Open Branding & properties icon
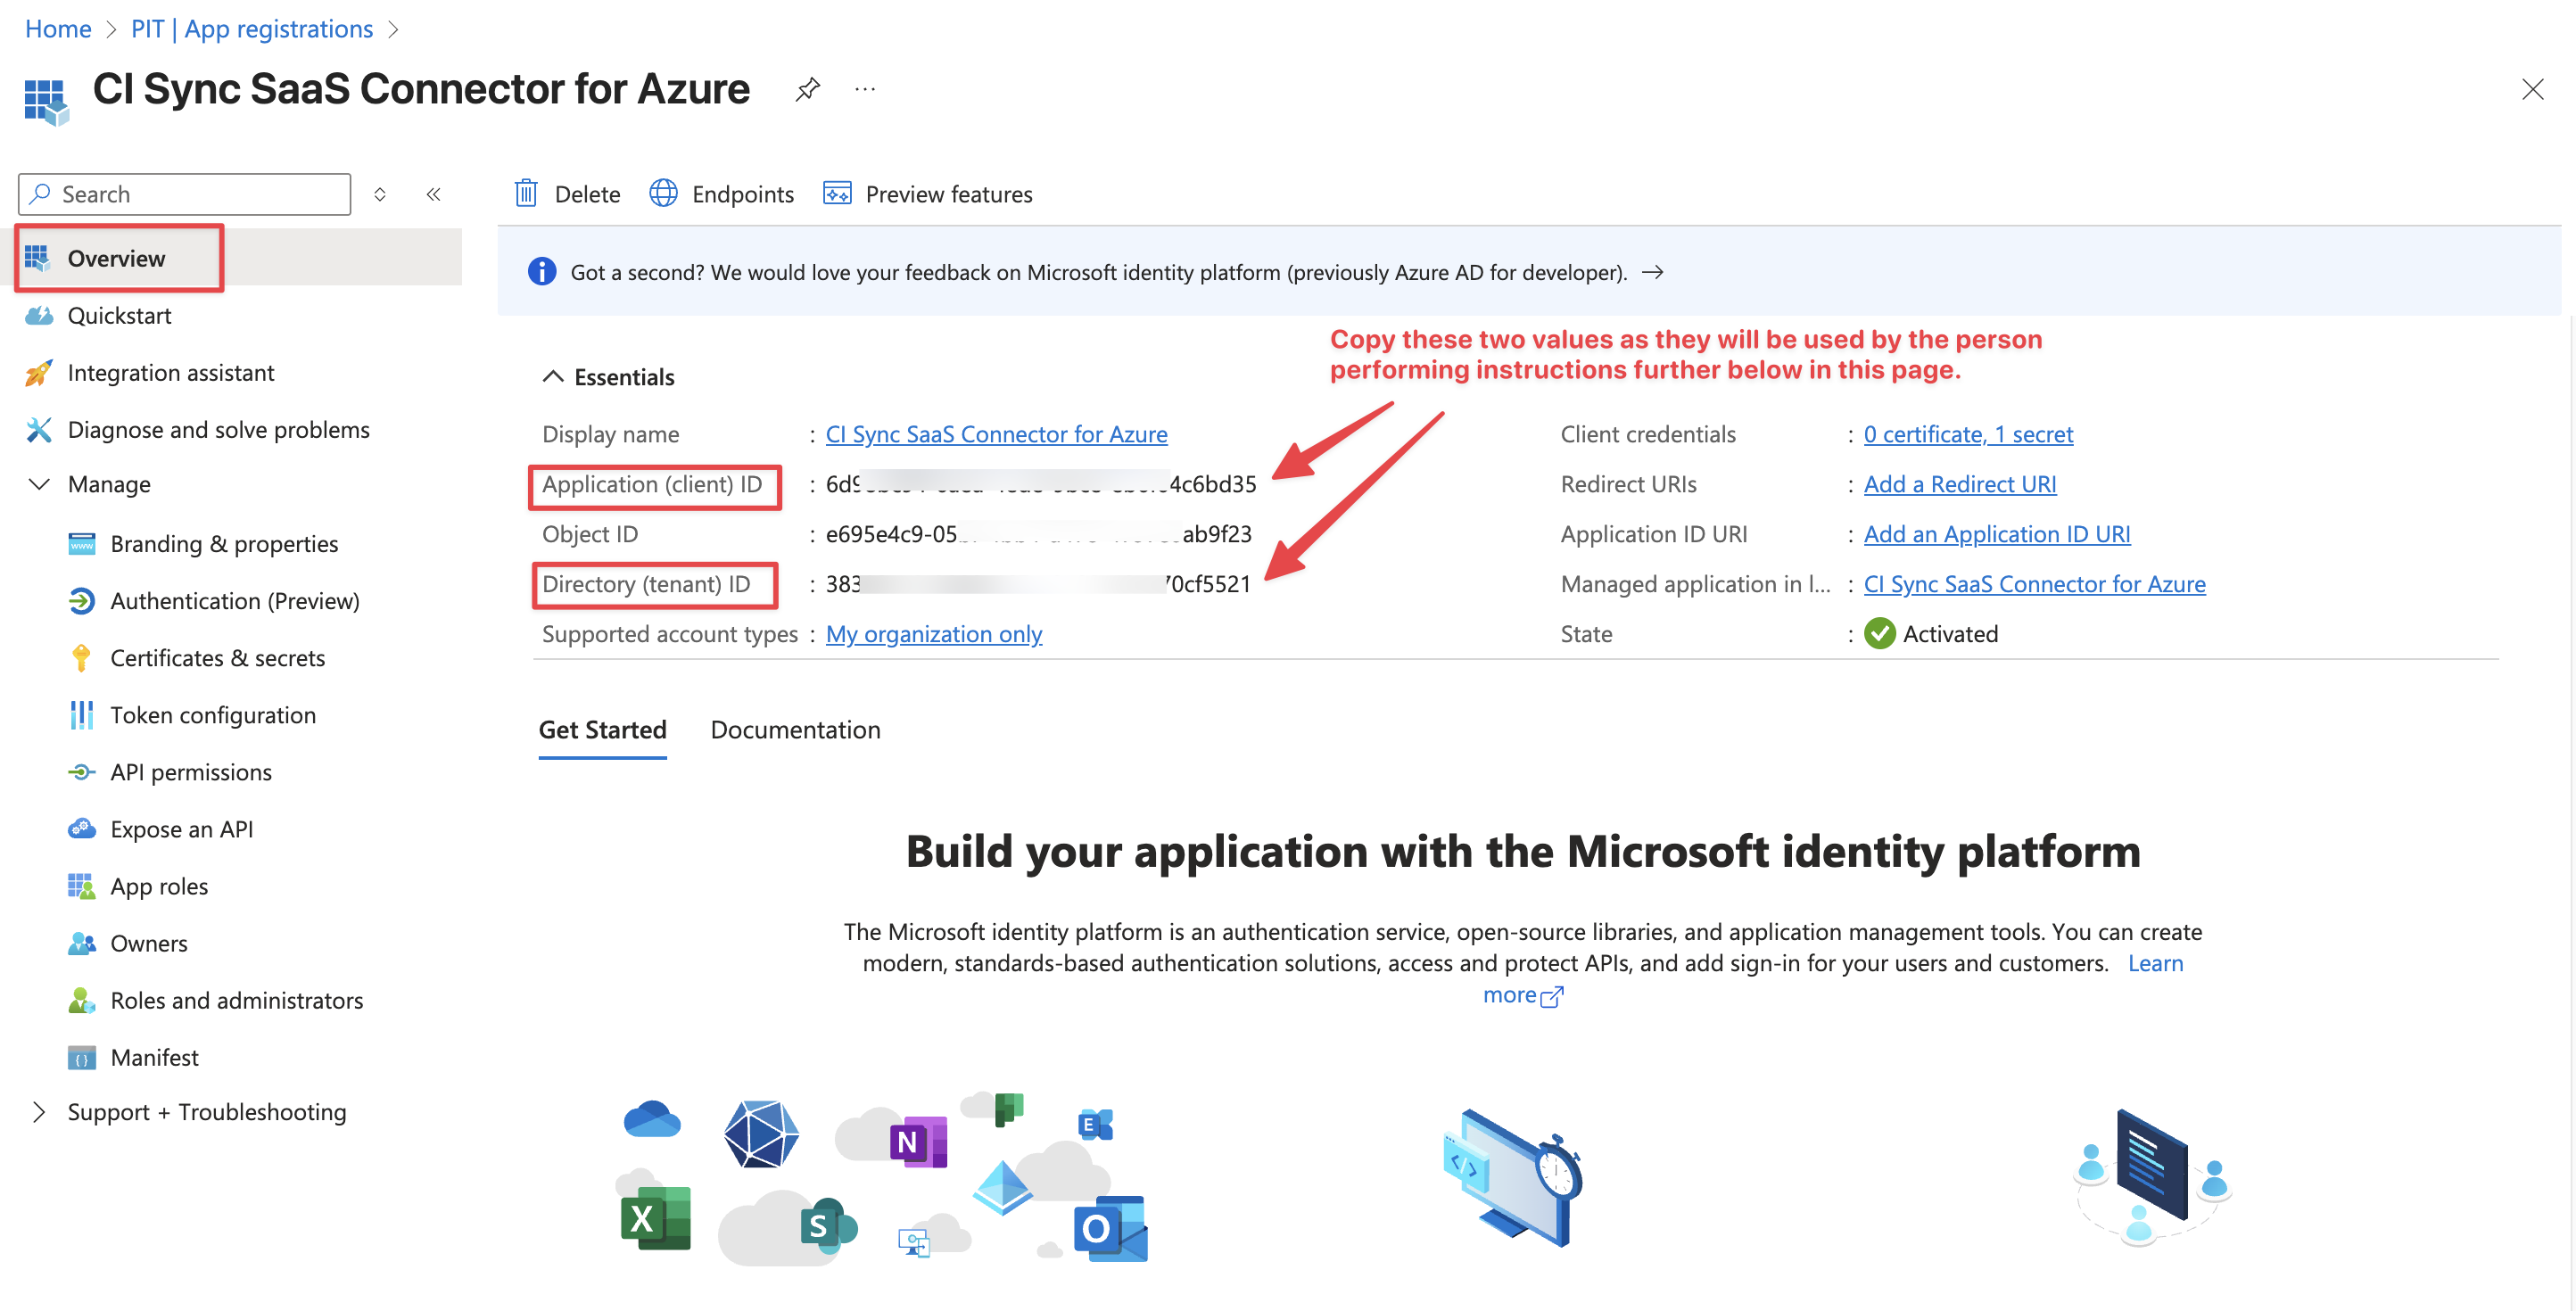 (82, 544)
